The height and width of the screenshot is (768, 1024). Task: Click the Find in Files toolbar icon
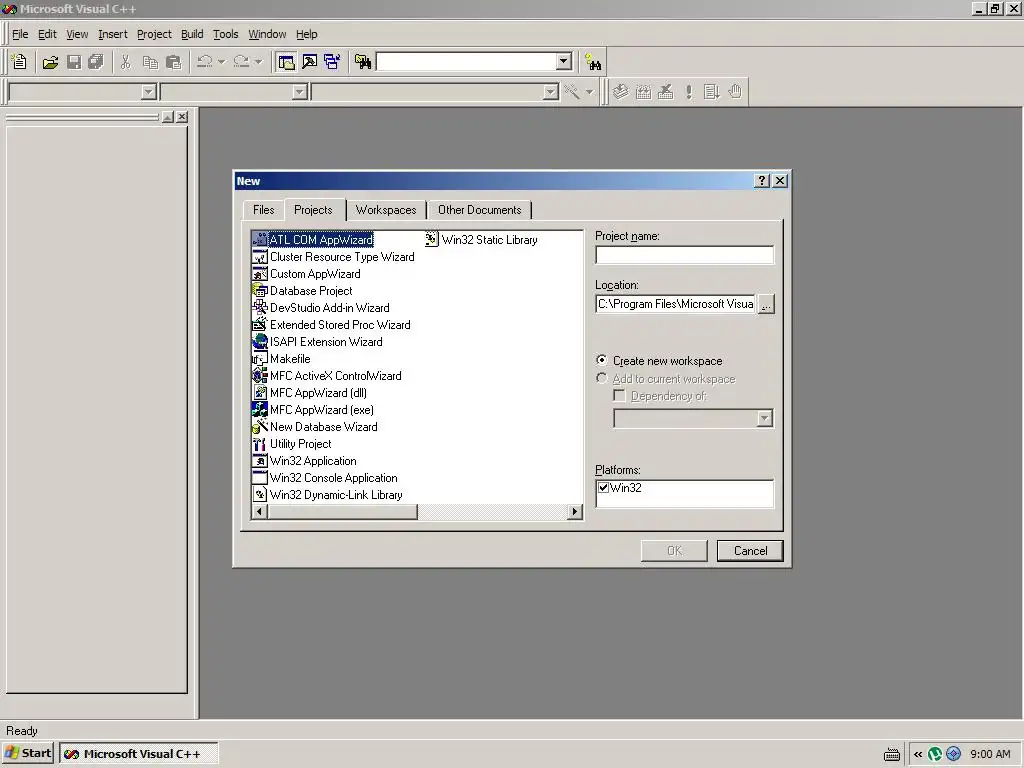363,62
